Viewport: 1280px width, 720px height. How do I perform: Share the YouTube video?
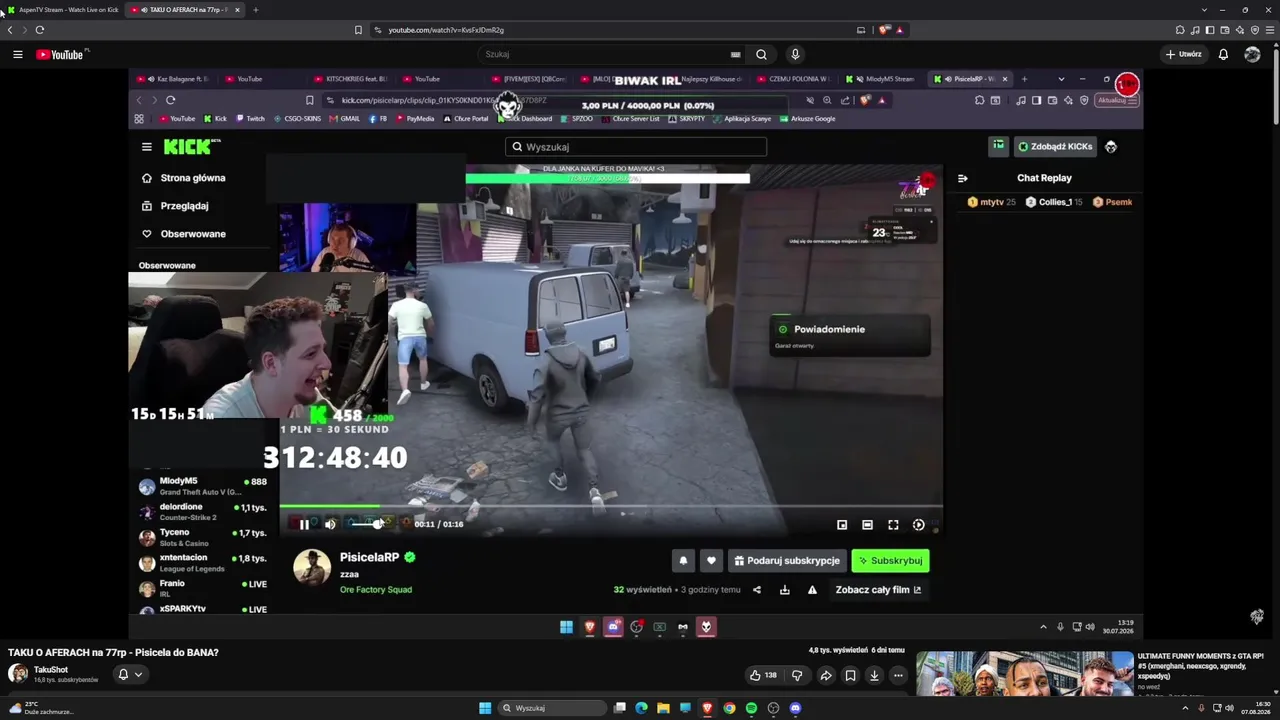coord(826,675)
